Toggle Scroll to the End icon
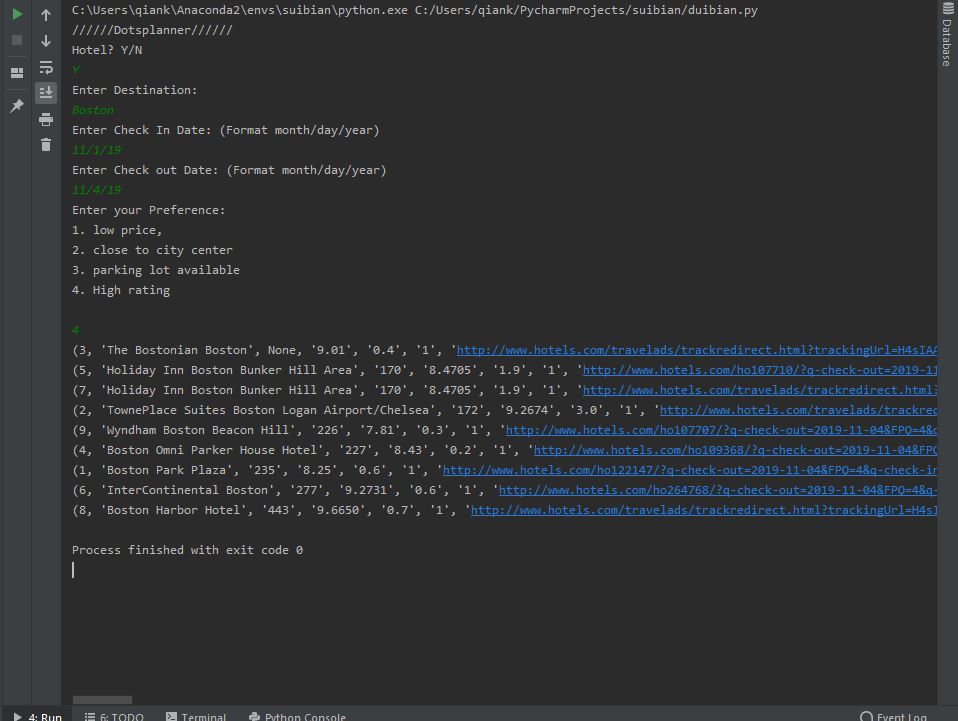The height and width of the screenshot is (721, 958). tap(46, 92)
